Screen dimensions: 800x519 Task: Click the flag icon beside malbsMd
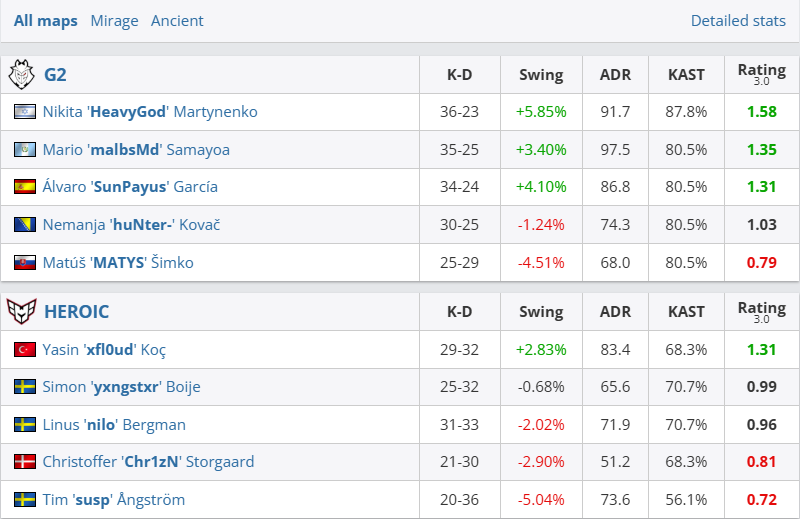(25, 150)
